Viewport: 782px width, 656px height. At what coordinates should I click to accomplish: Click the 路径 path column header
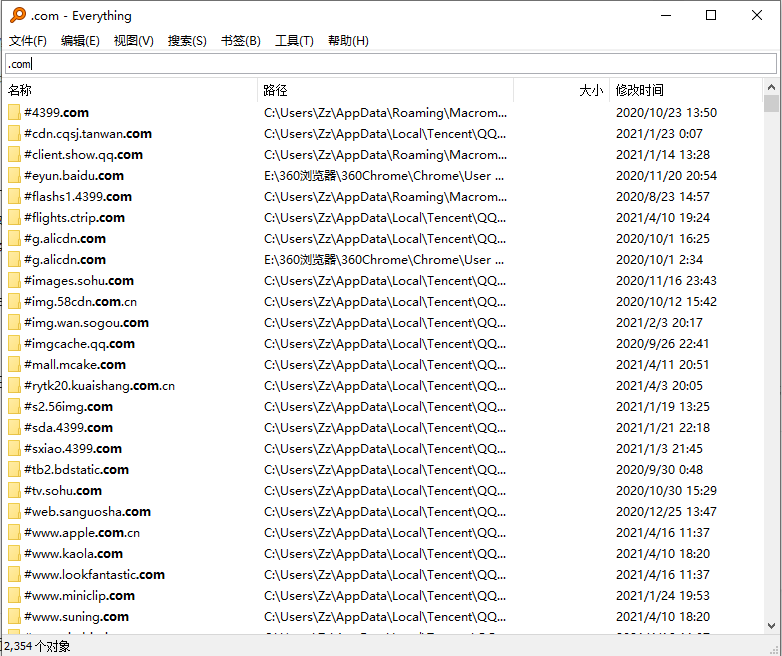(386, 90)
